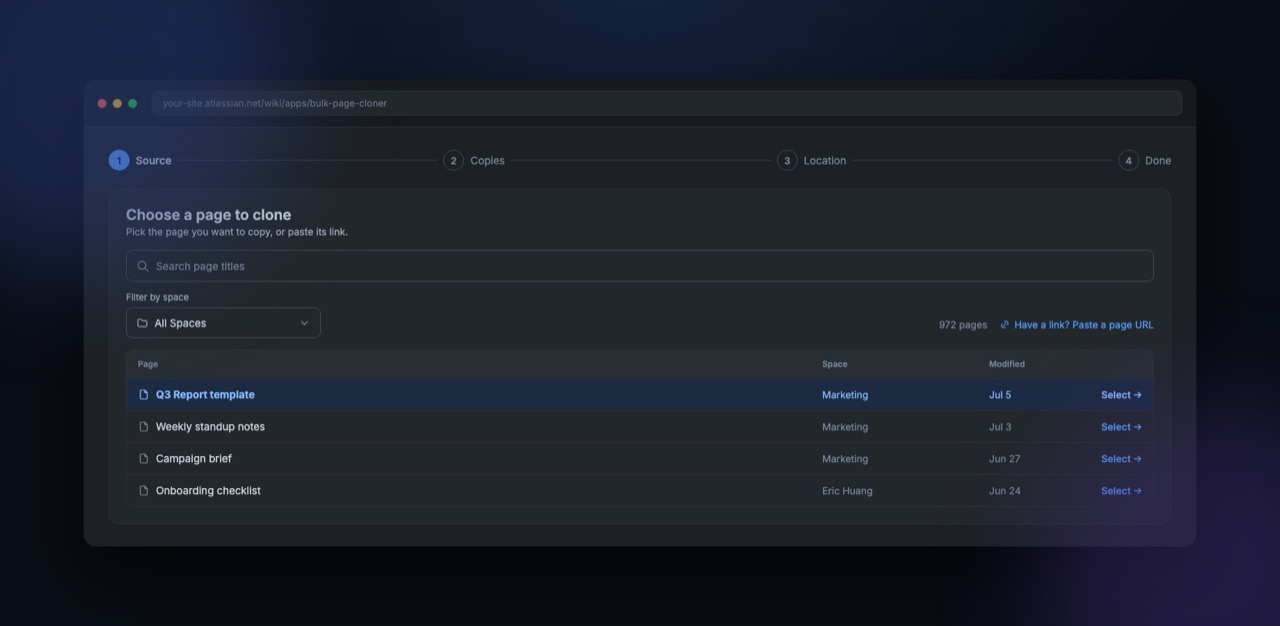This screenshot has height=626, width=1280.
Task: Focus the Search page titles field
Action: point(640,266)
